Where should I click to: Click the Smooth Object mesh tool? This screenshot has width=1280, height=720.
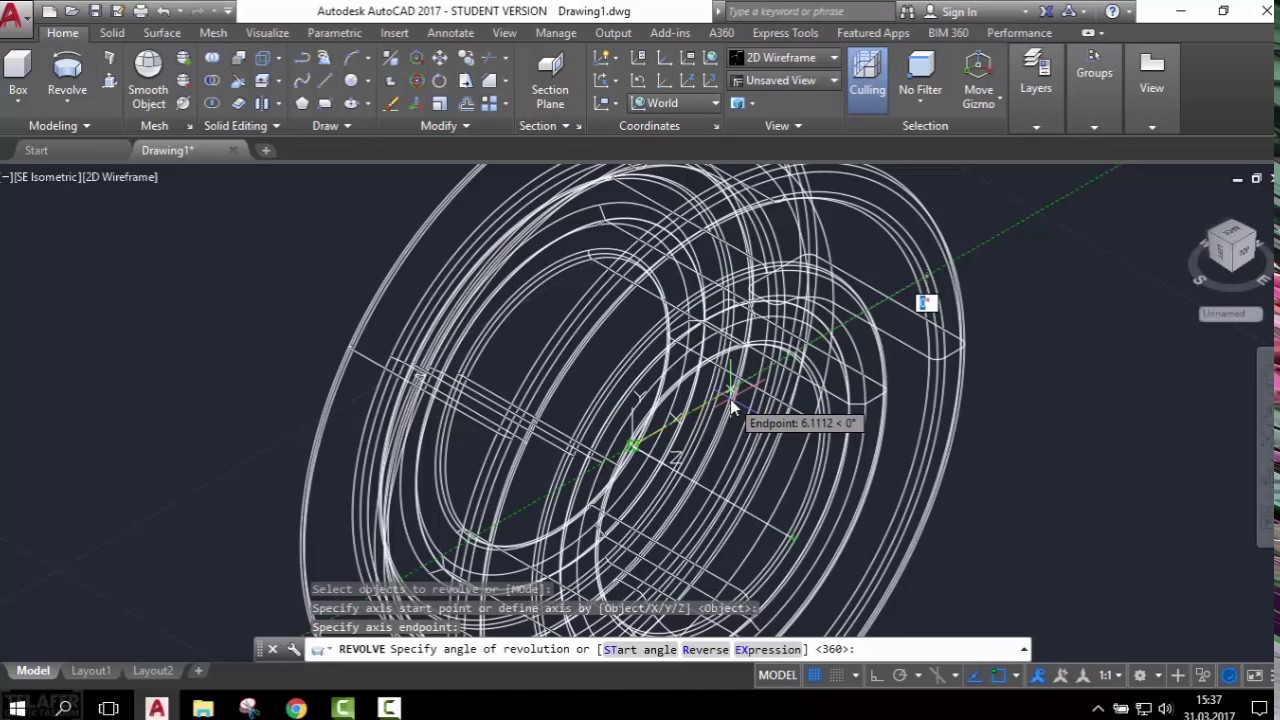(148, 80)
